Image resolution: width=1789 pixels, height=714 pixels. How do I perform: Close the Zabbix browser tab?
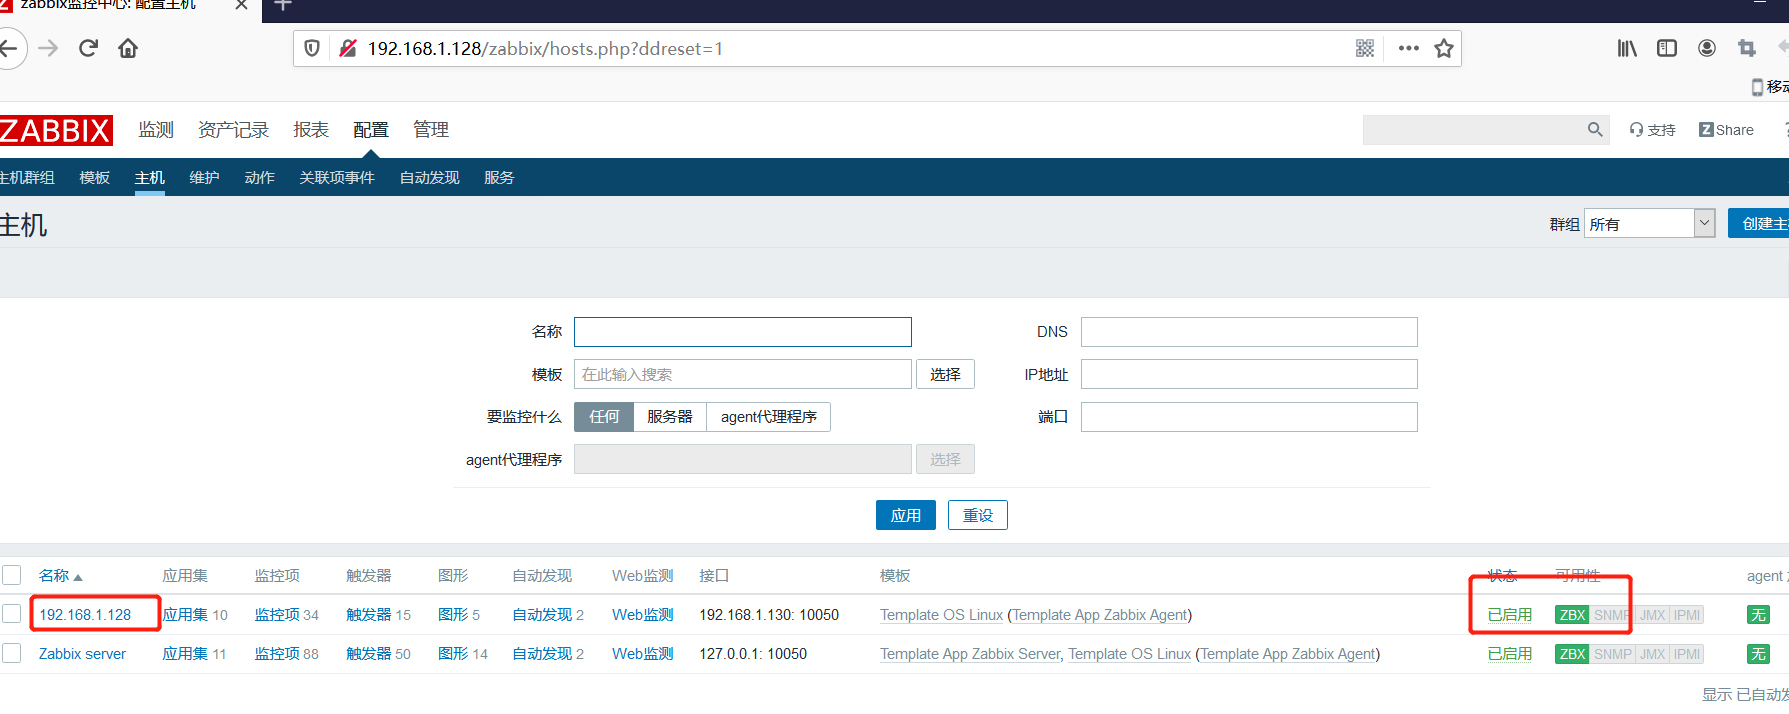click(x=241, y=5)
